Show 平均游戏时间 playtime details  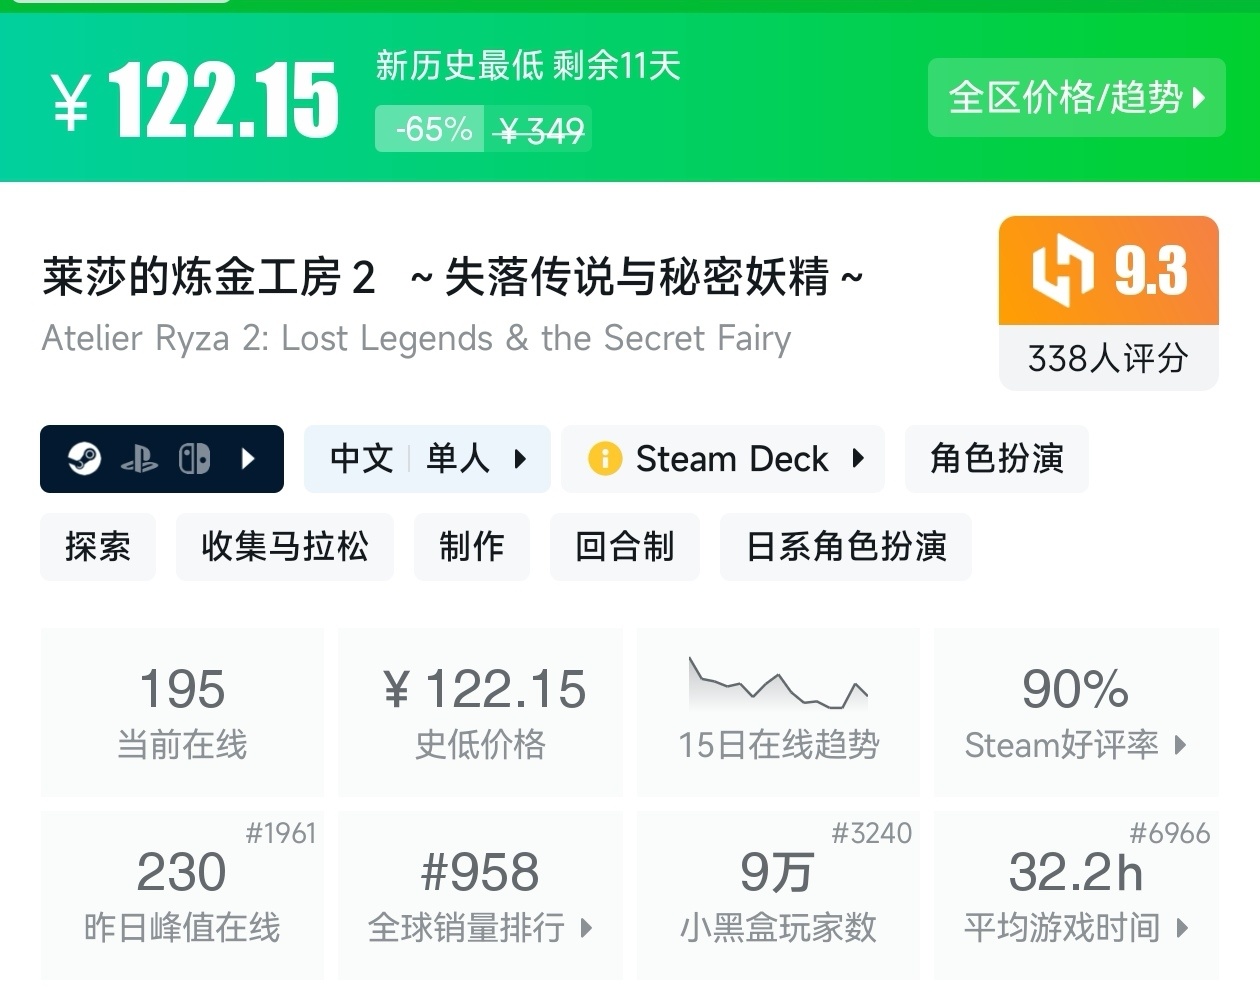coord(1075,927)
